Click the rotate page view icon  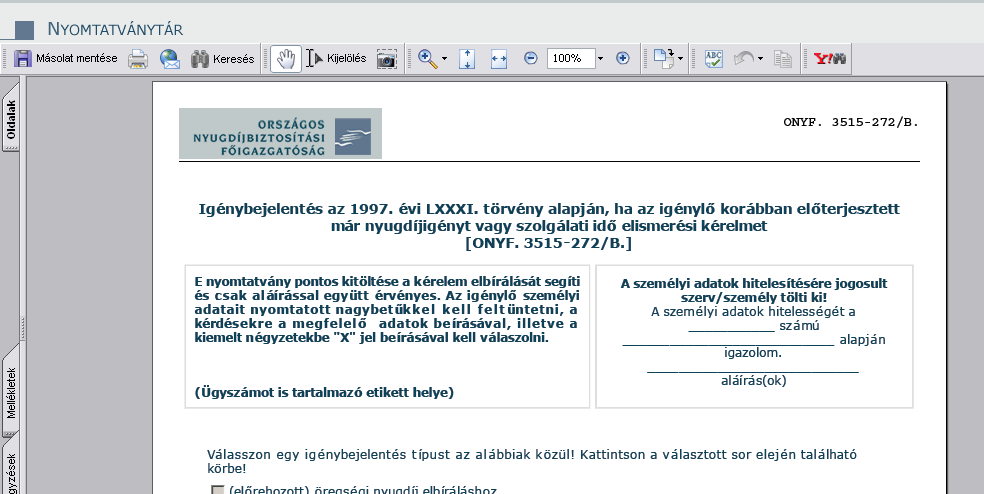pos(663,59)
